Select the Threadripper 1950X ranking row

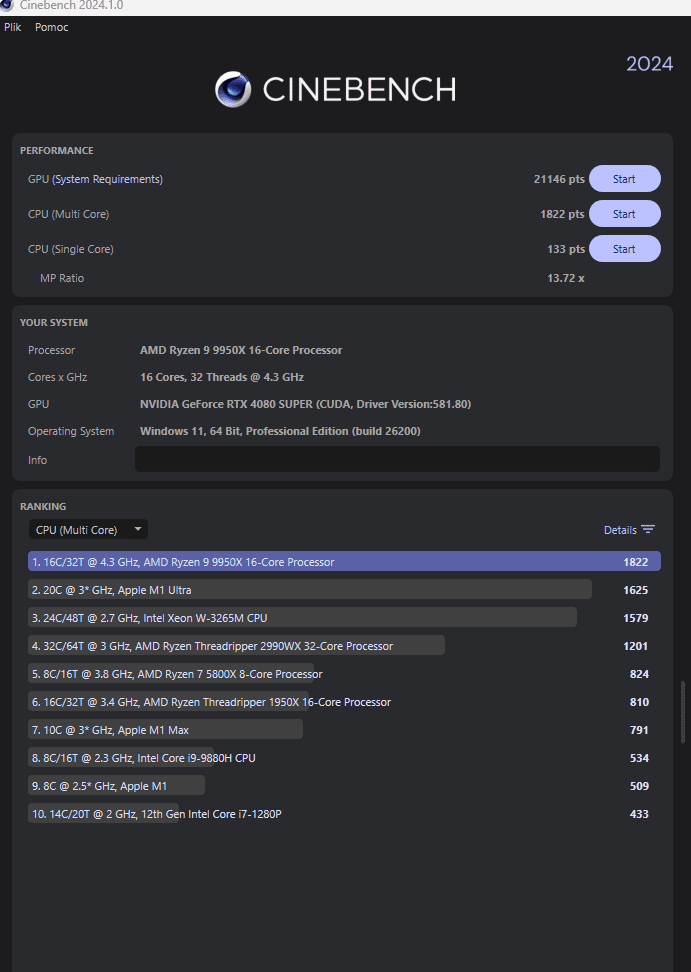344,702
